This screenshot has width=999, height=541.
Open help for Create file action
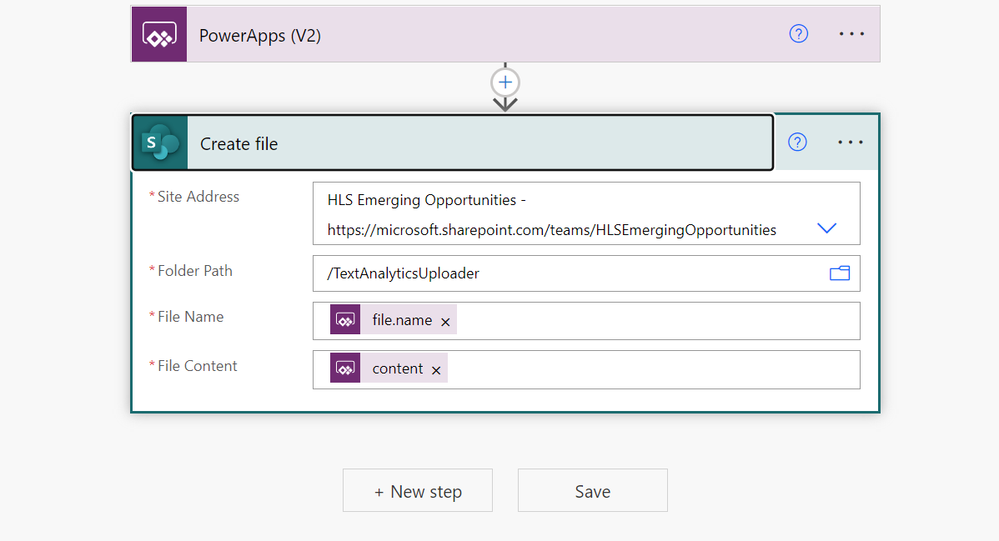[x=797, y=142]
